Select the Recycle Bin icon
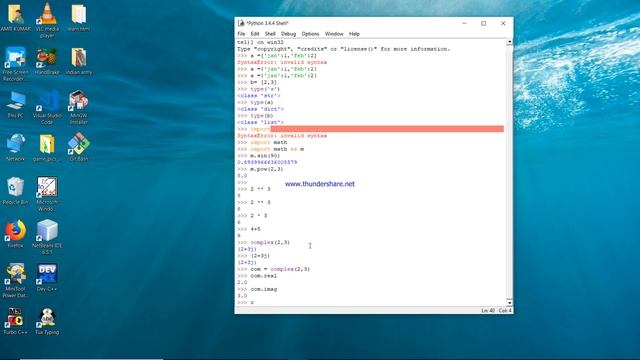This screenshot has width=640, height=360. [x=16, y=191]
